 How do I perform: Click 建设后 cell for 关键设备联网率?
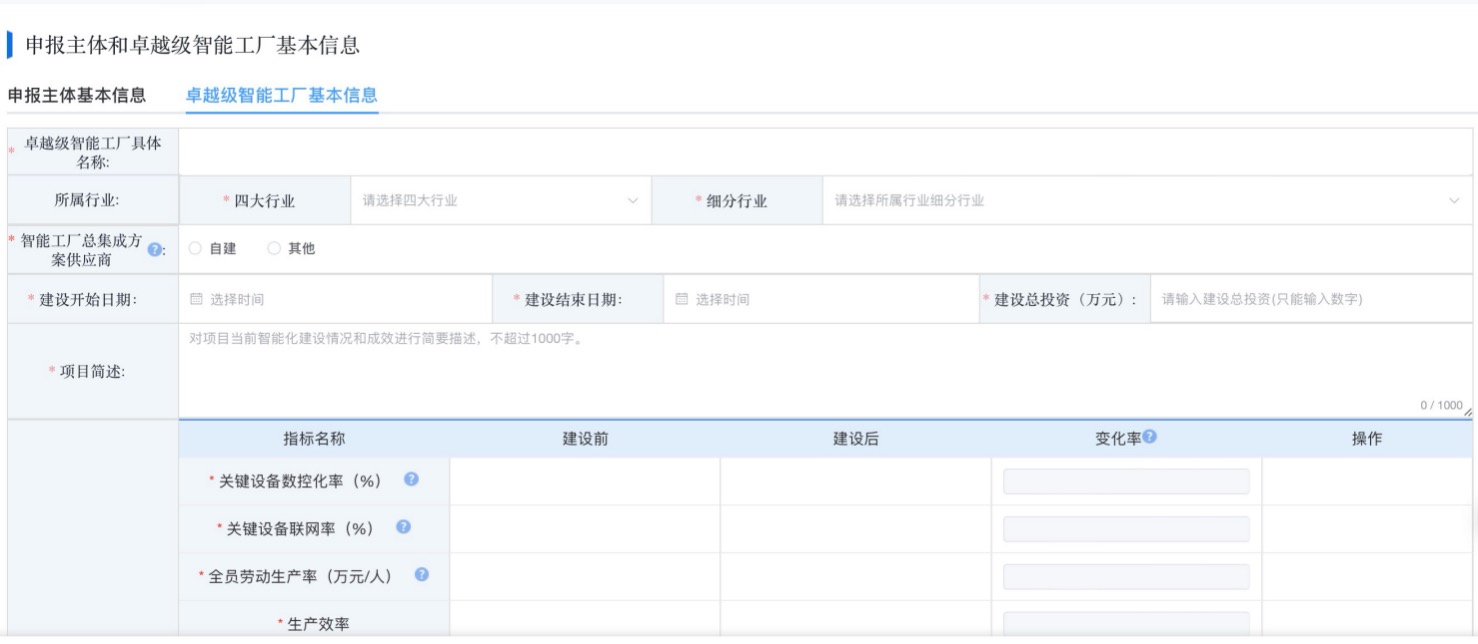pyautogui.click(x=856, y=528)
